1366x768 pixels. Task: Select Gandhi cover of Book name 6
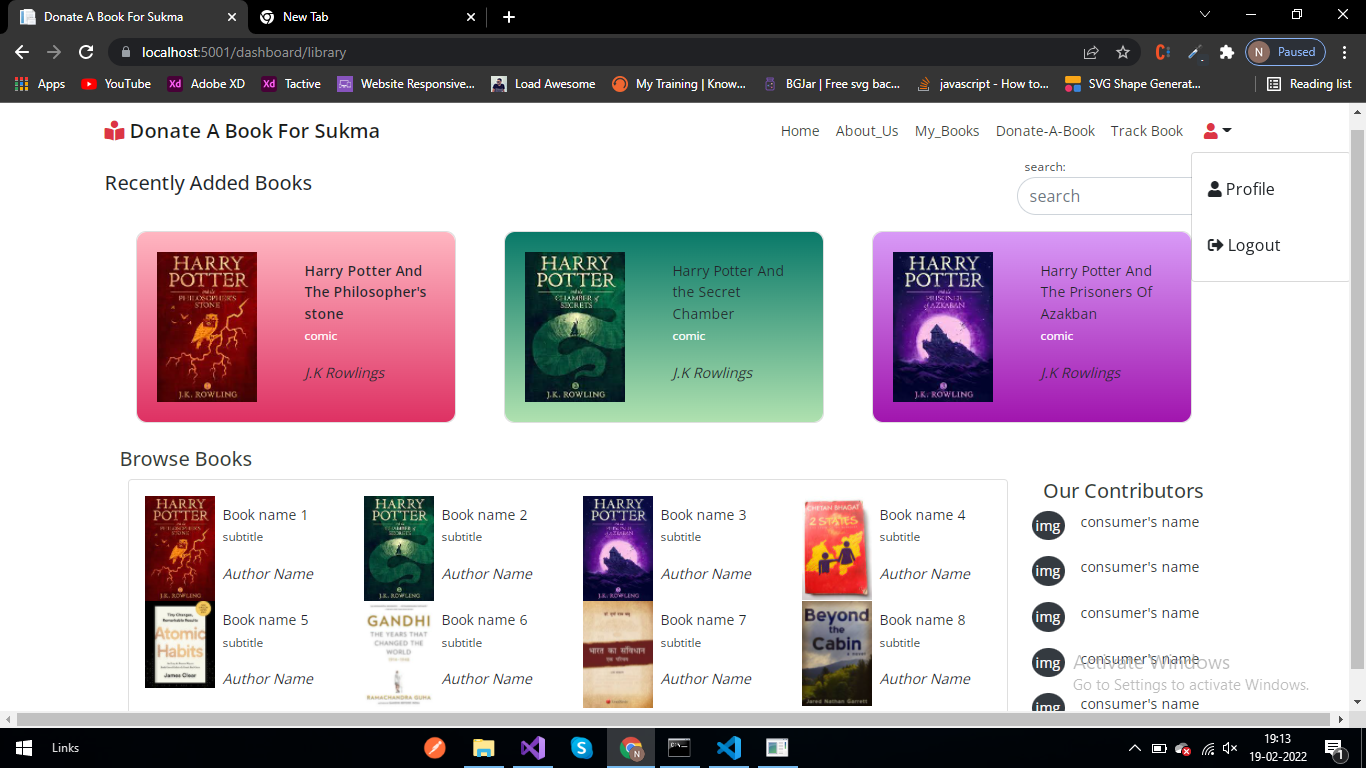(x=399, y=654)
